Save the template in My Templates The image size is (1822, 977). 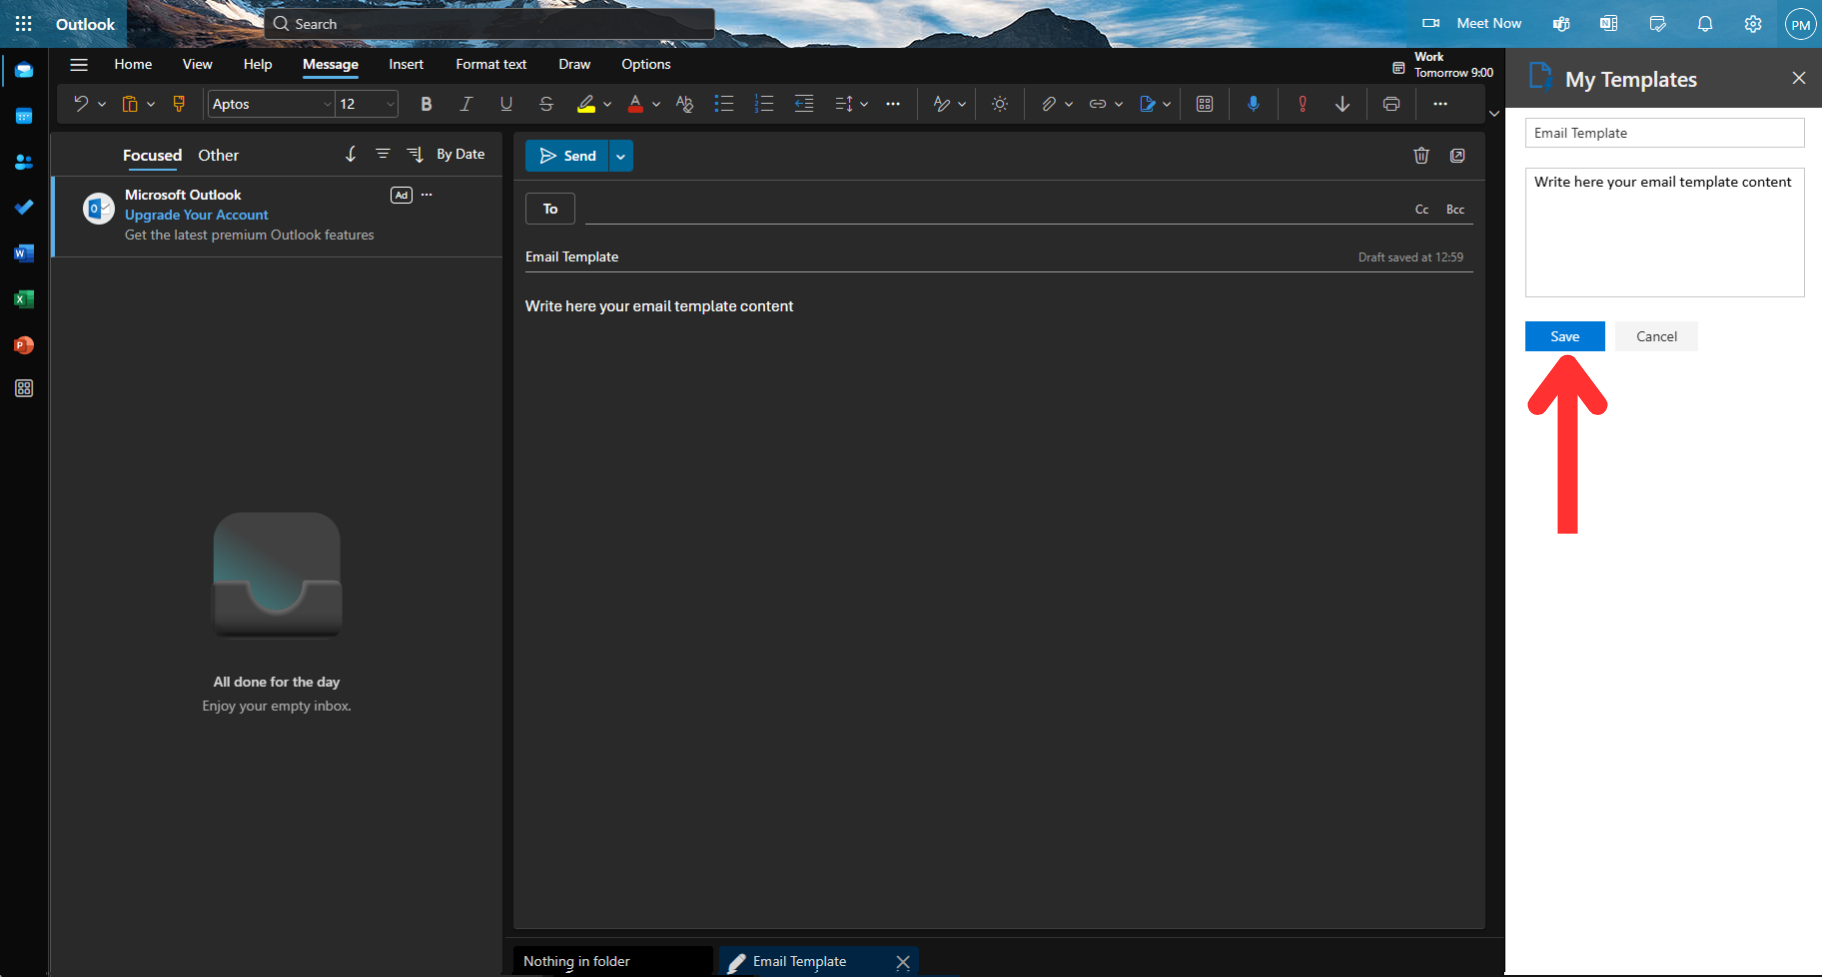click(x=1564, y=336)
